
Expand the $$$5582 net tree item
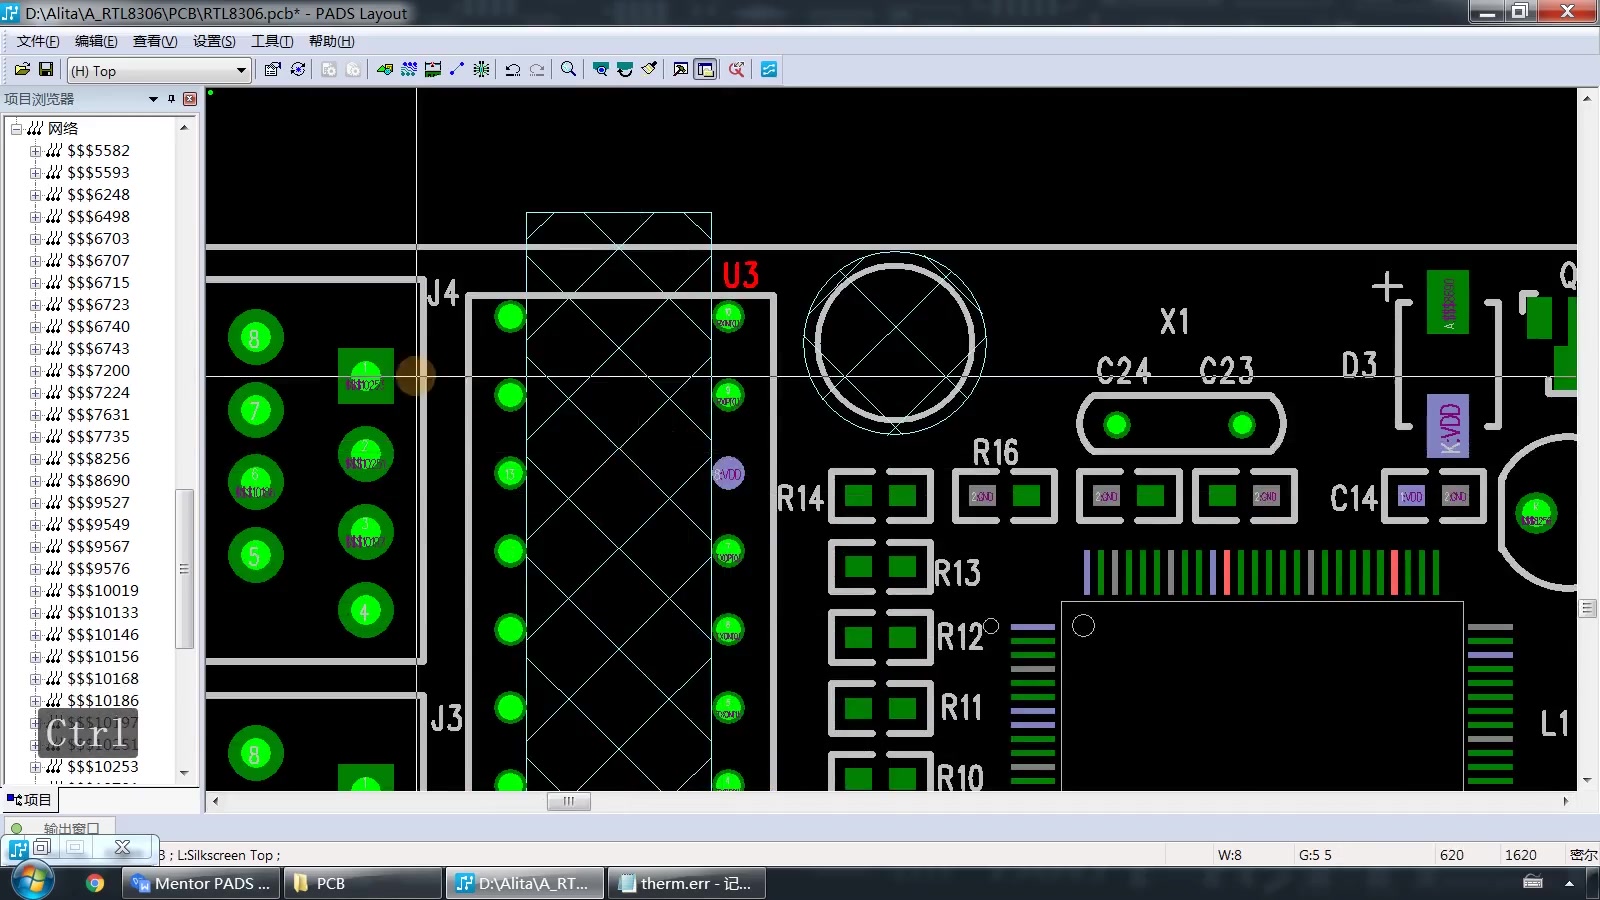35,151
